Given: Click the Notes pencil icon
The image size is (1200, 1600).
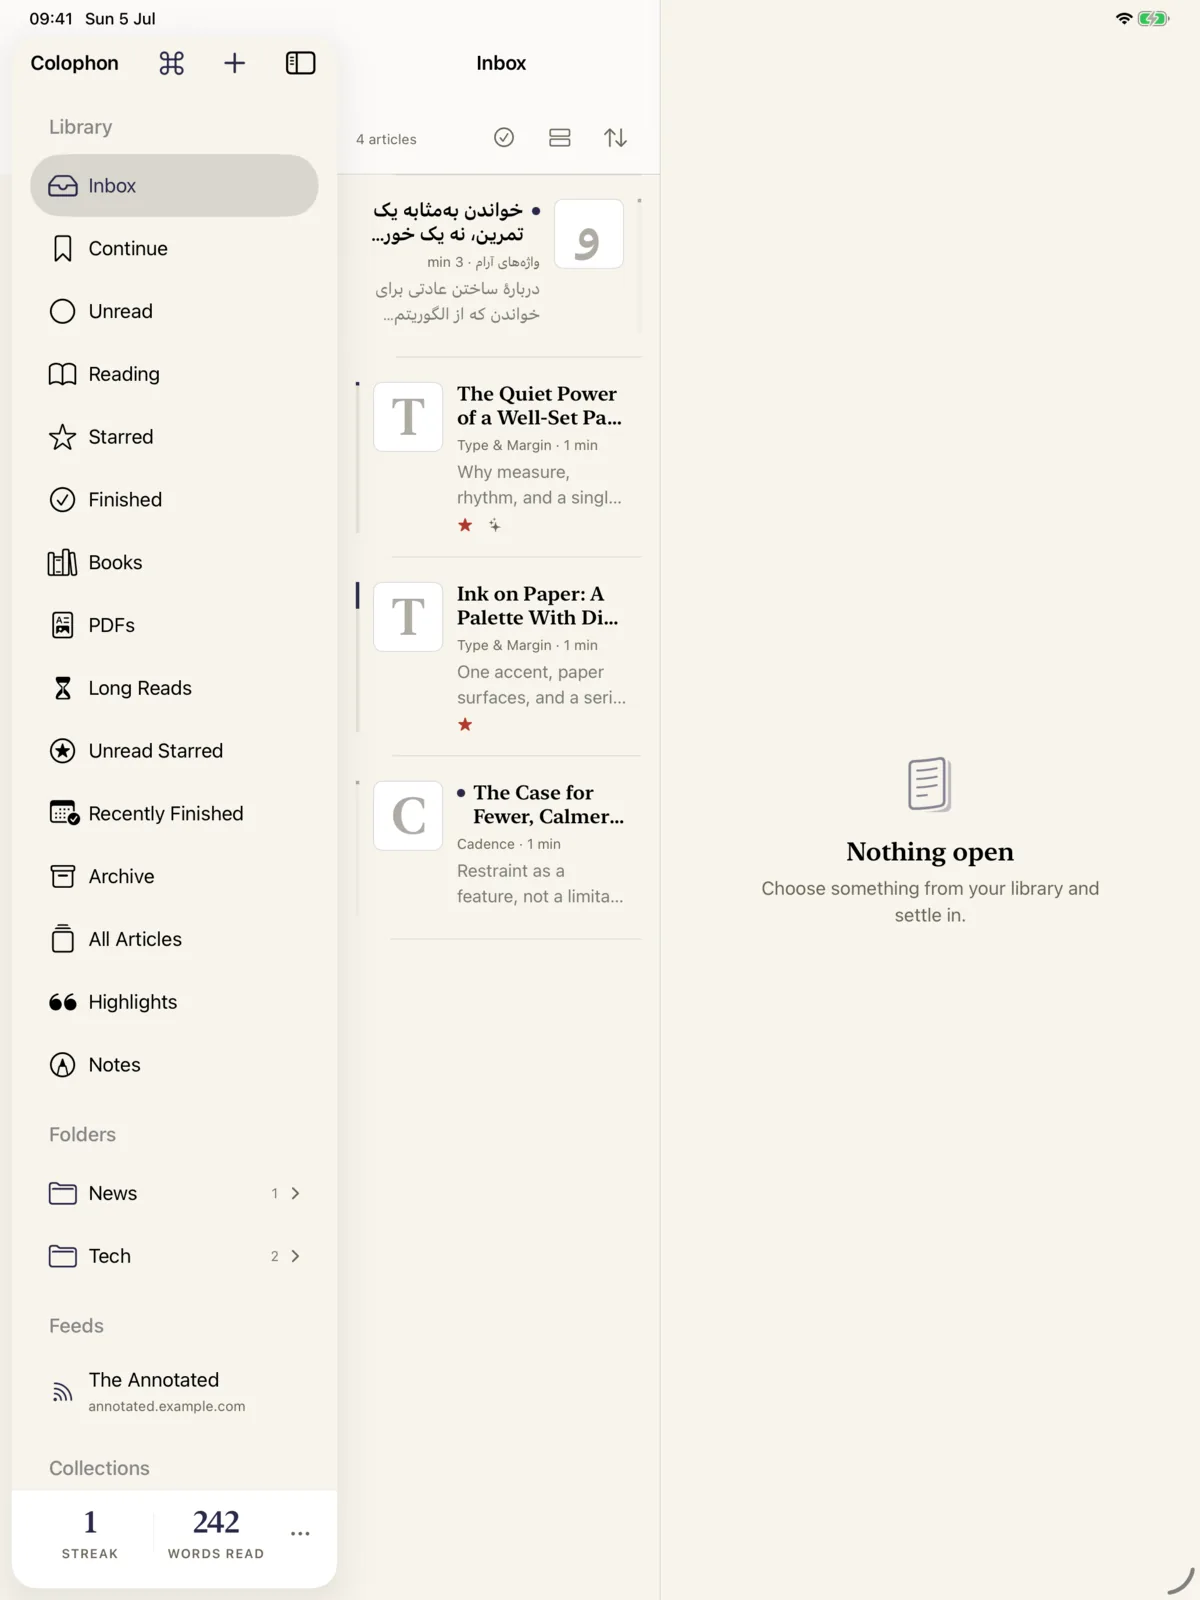Looking at the screenshot, I should coord(62,1065).
